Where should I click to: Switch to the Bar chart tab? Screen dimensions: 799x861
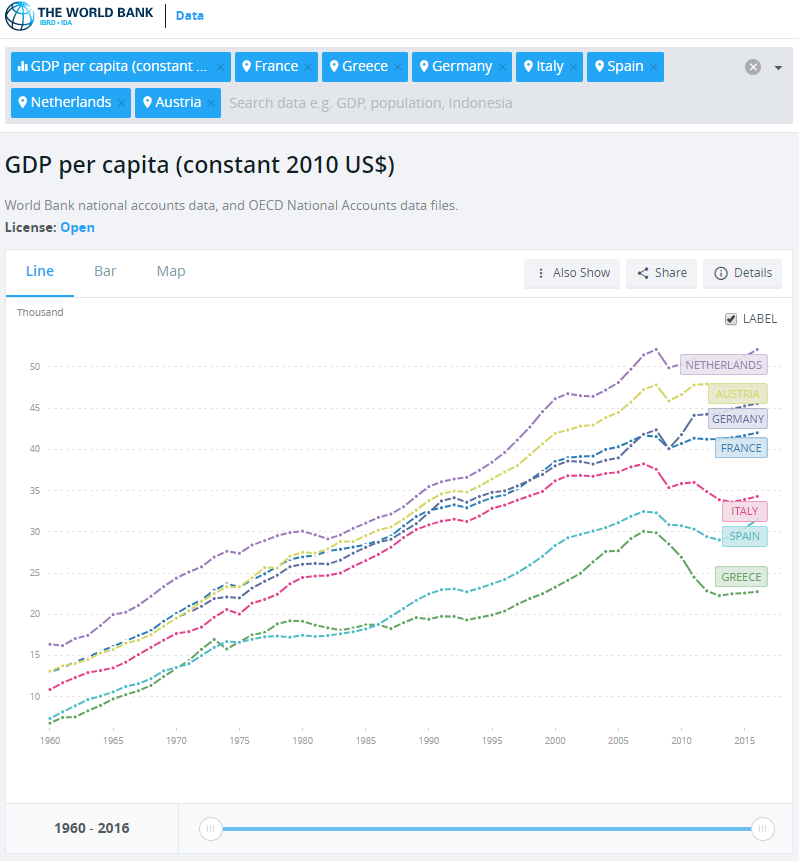tap(105, 272)
